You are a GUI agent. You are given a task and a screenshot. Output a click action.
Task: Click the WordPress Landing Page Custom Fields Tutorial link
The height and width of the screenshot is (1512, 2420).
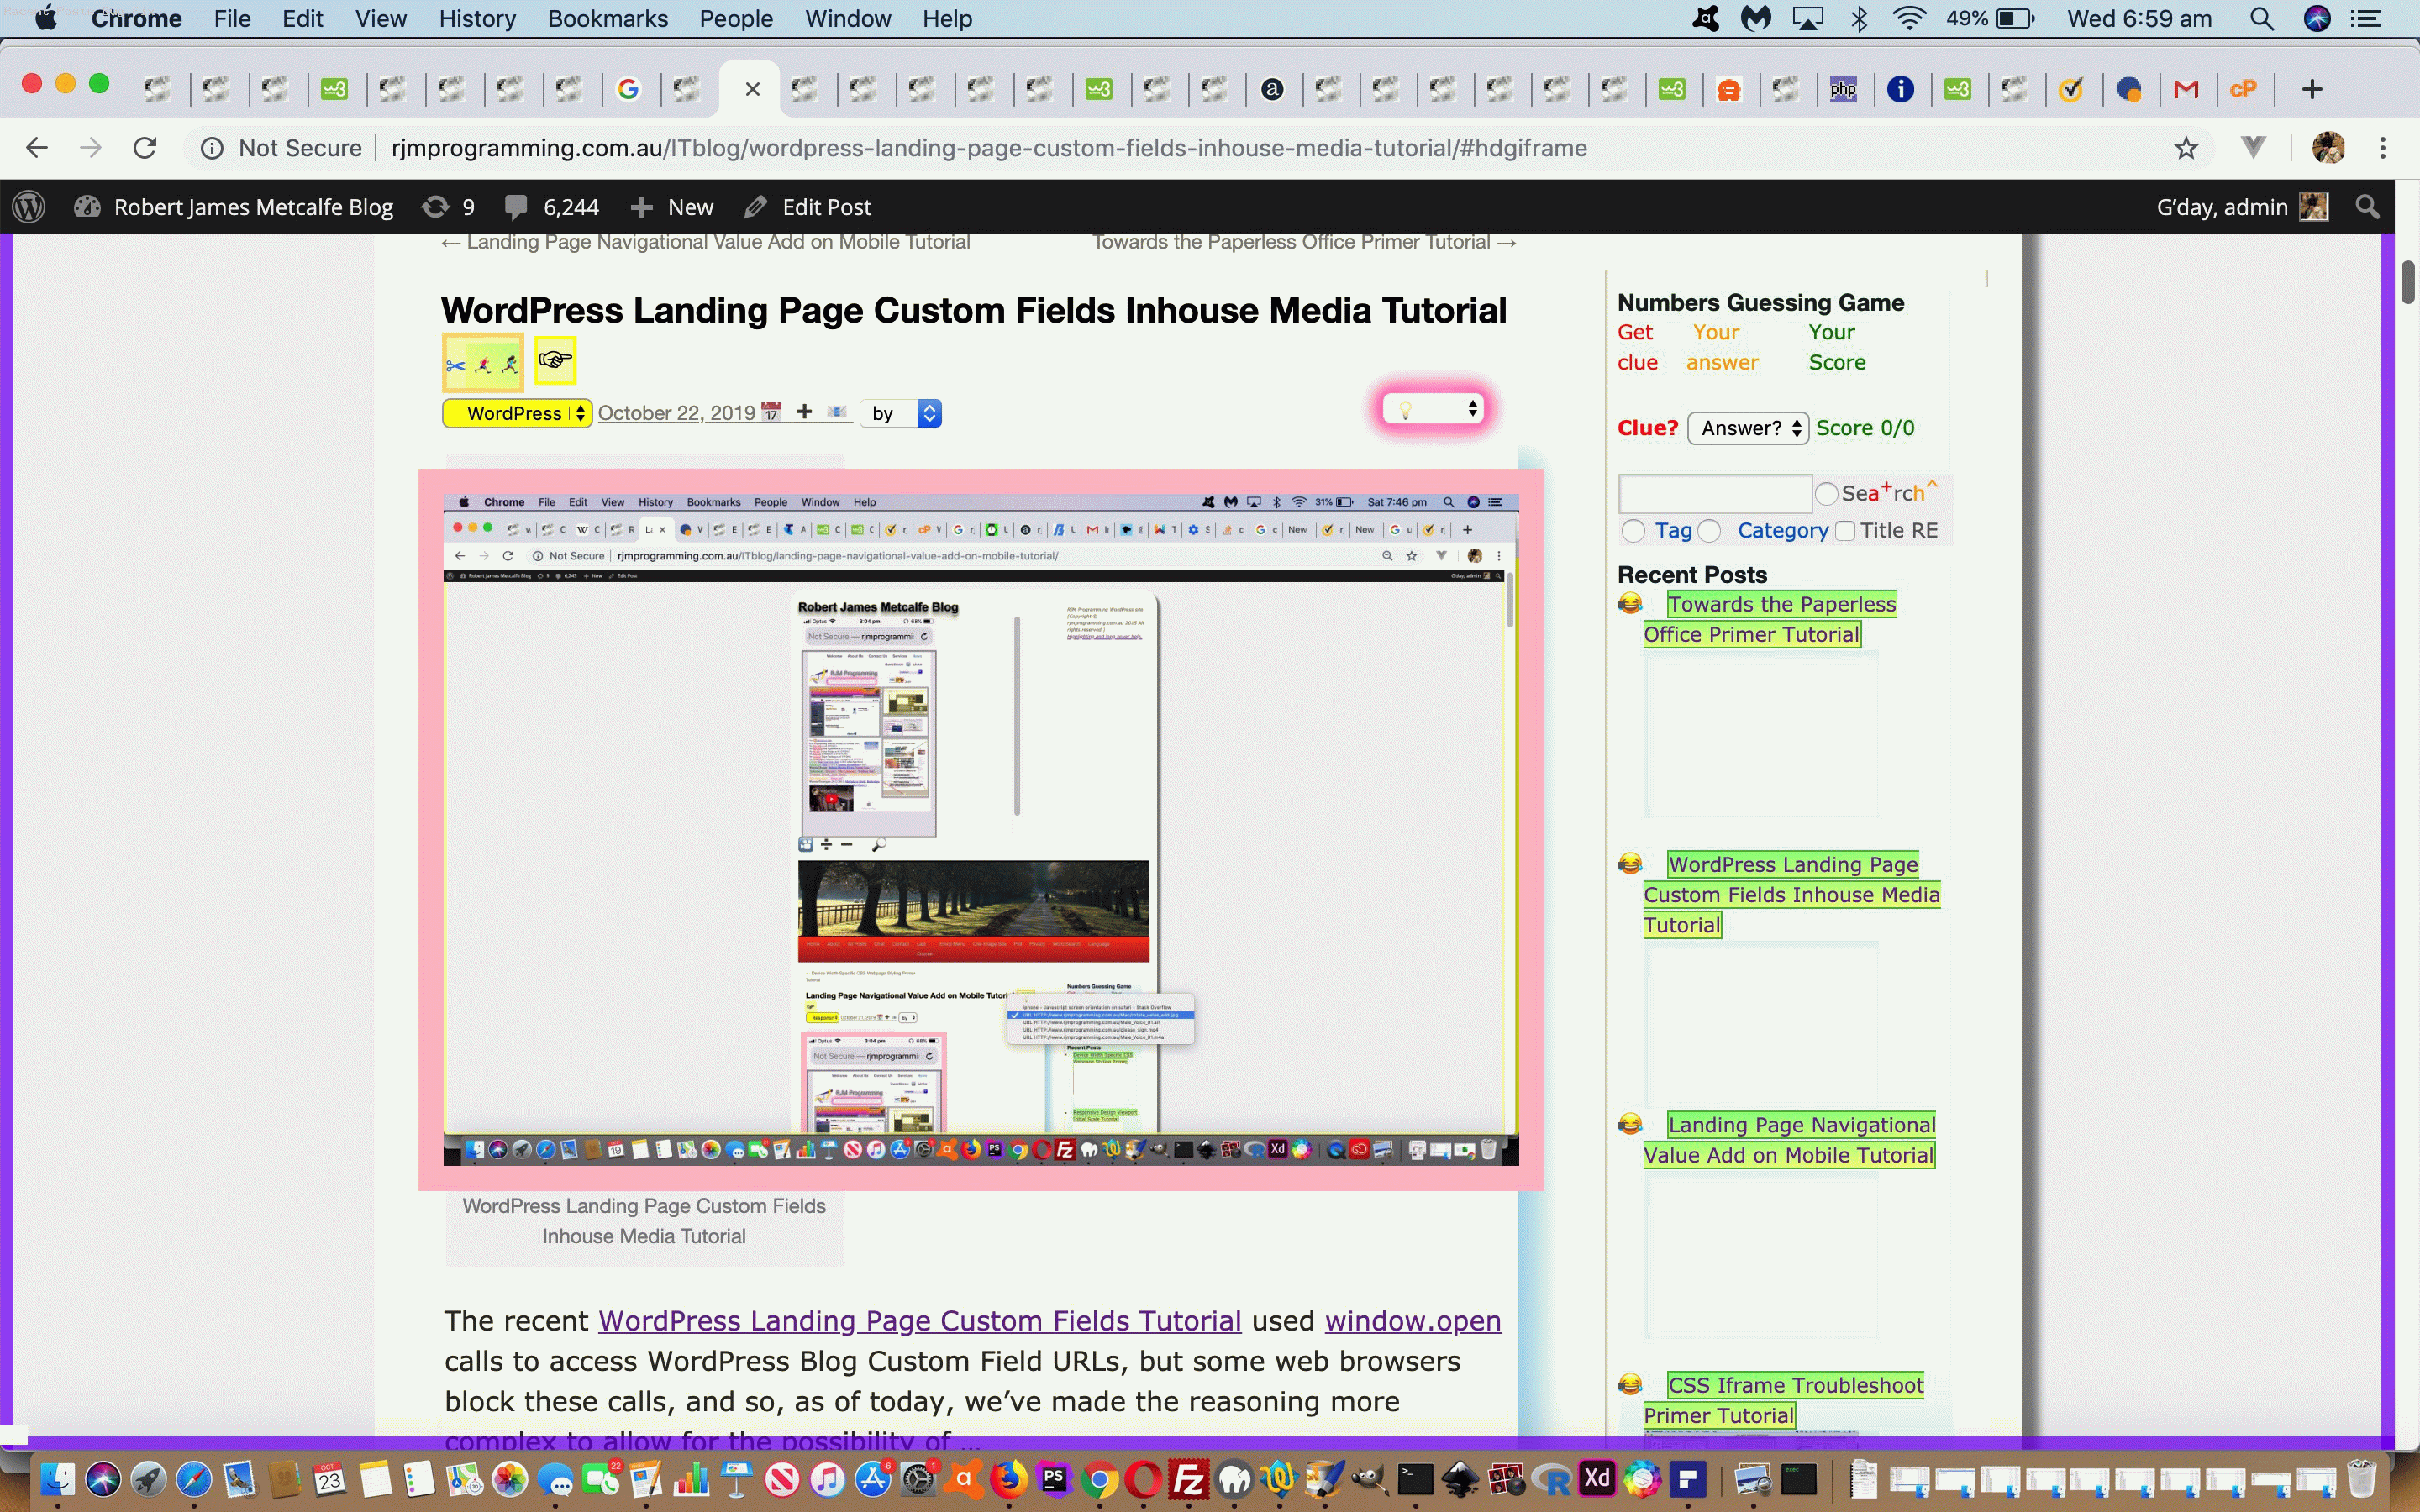[919, 1321]
